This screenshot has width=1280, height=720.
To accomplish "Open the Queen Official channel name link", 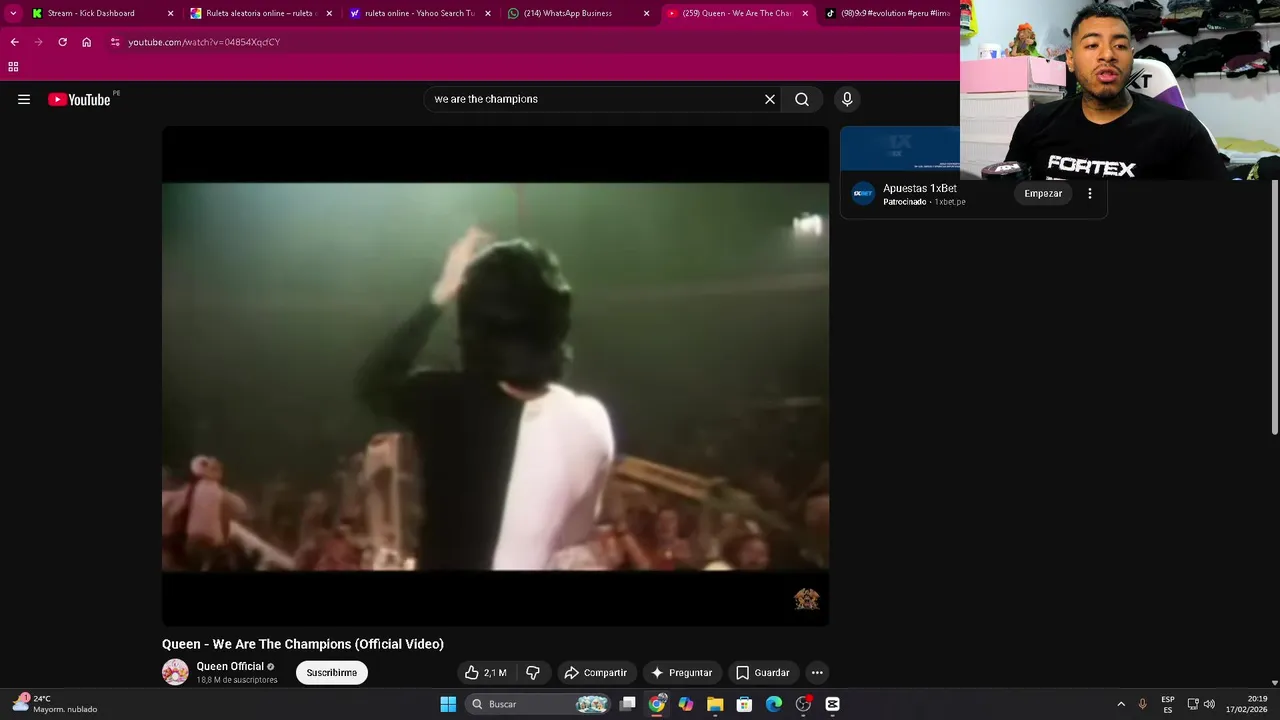I will (x=230, y=666).
